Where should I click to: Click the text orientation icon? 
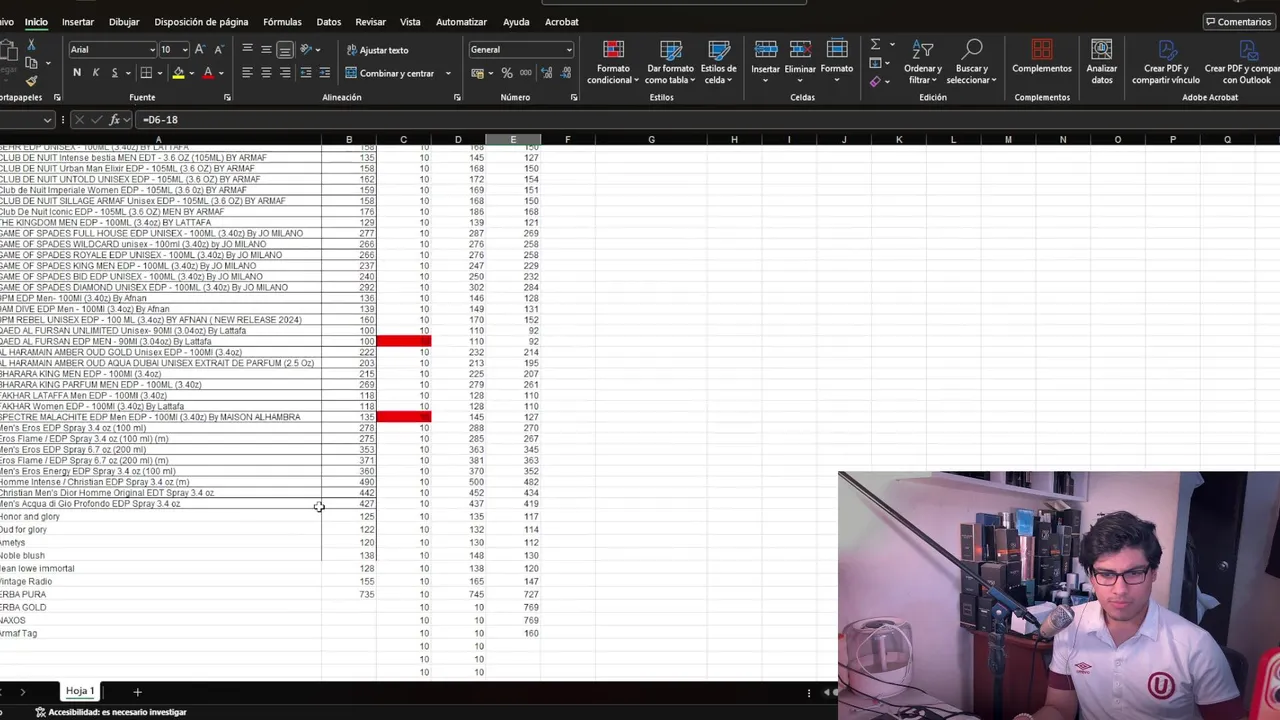pyautogui.click(x=306, y=49)
